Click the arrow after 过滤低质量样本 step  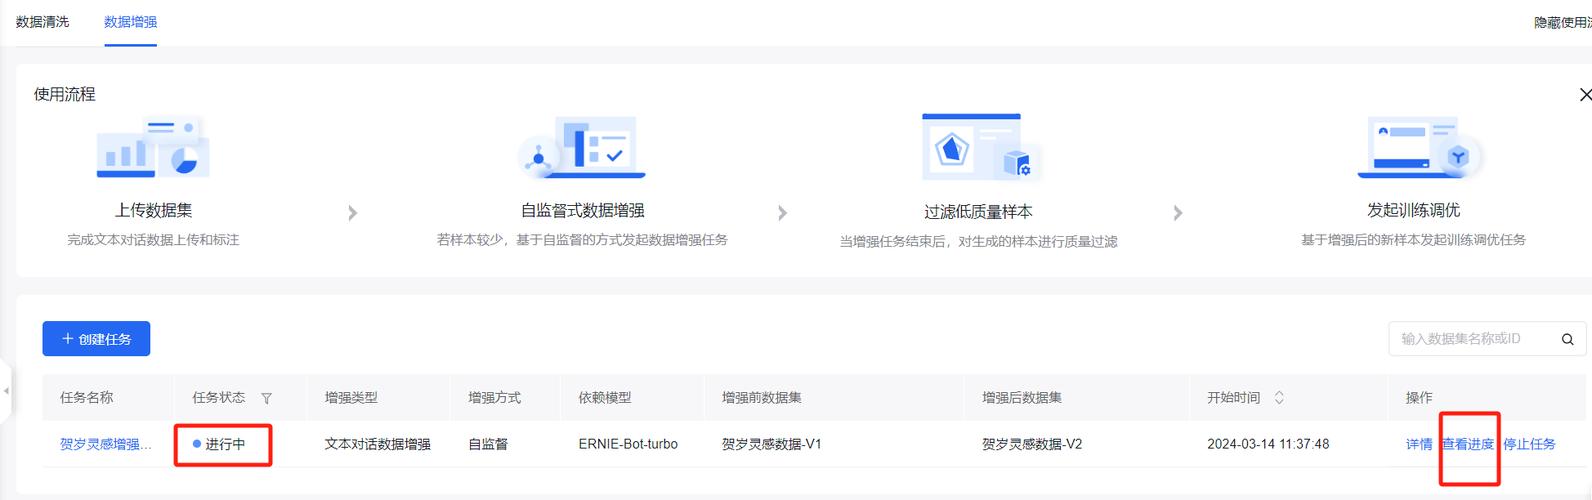(x=1178, y=213)
